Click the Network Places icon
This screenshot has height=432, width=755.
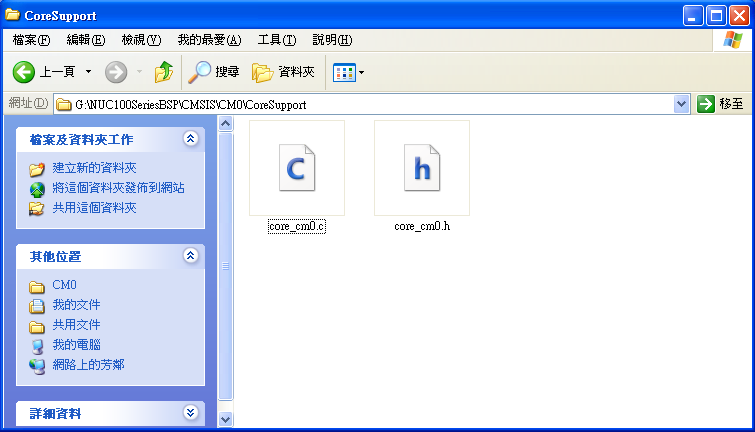(37, 367)
